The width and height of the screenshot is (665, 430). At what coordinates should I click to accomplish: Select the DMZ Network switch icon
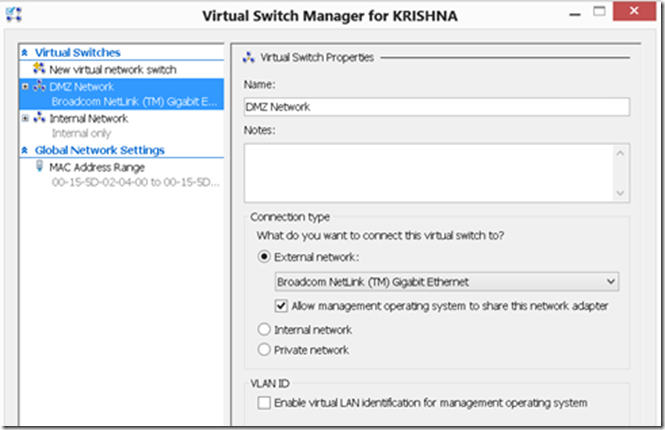point(39,86)
